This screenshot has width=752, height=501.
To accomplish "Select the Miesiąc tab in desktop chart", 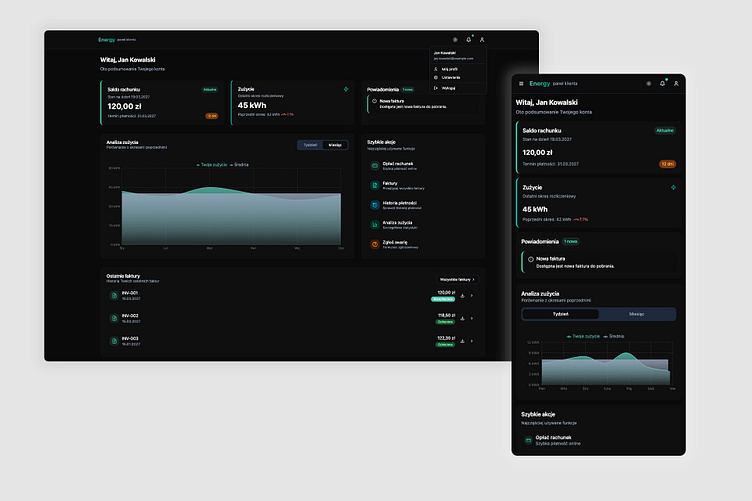I will tap(335, 145).
